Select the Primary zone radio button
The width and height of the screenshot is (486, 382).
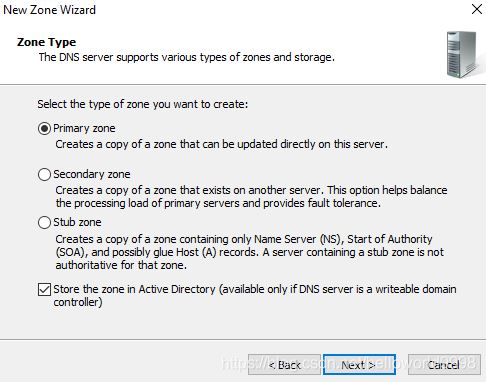[x=44, y=128]
